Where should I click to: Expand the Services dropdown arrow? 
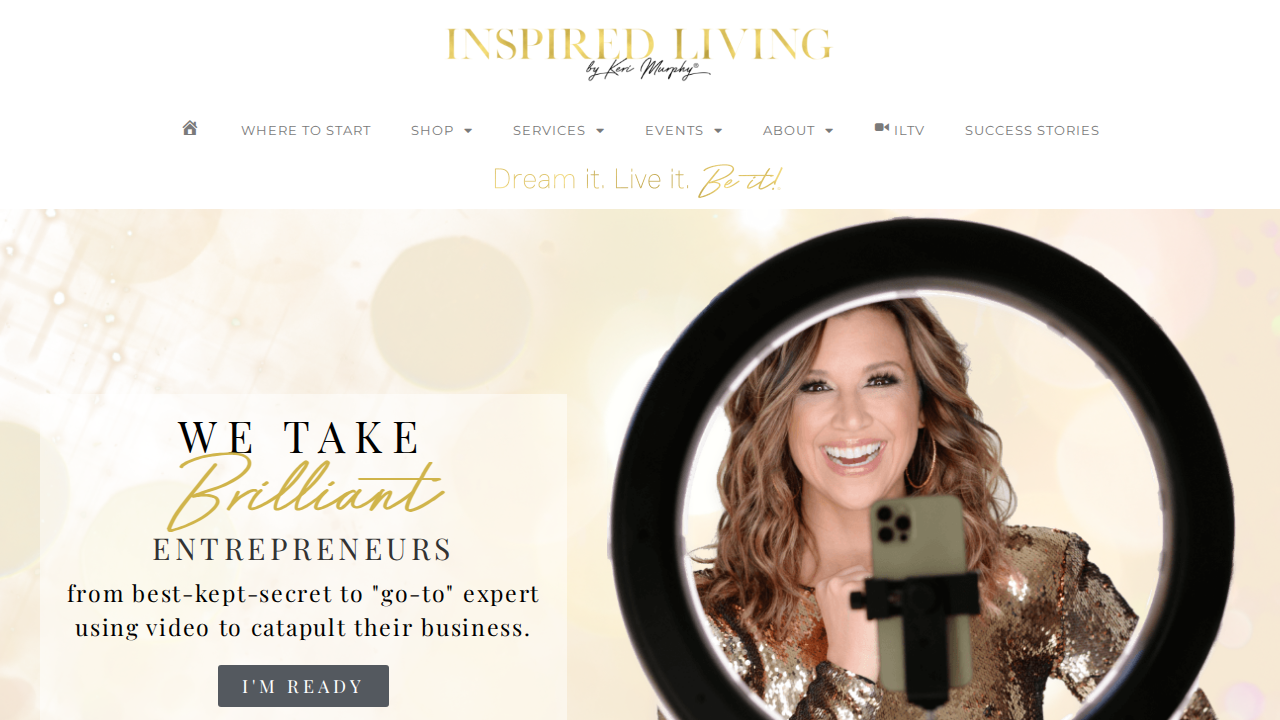tap(600, 131)
